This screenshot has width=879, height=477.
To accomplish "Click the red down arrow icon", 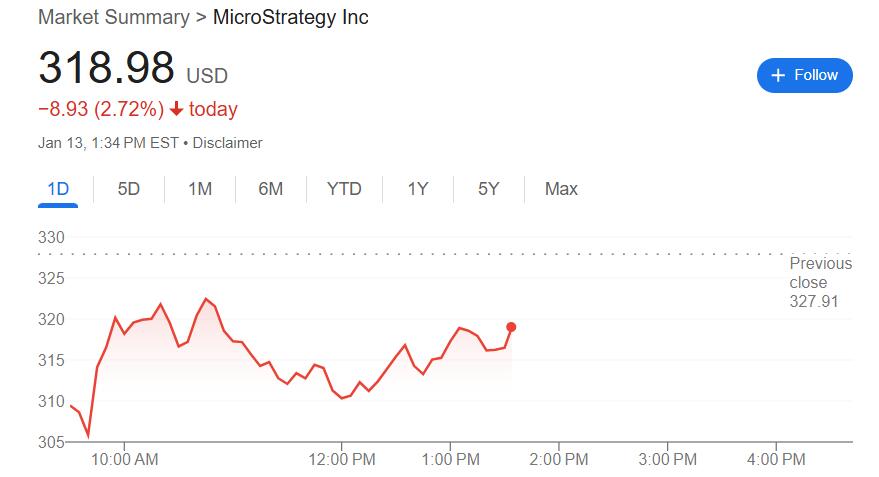I will point(176,109).
